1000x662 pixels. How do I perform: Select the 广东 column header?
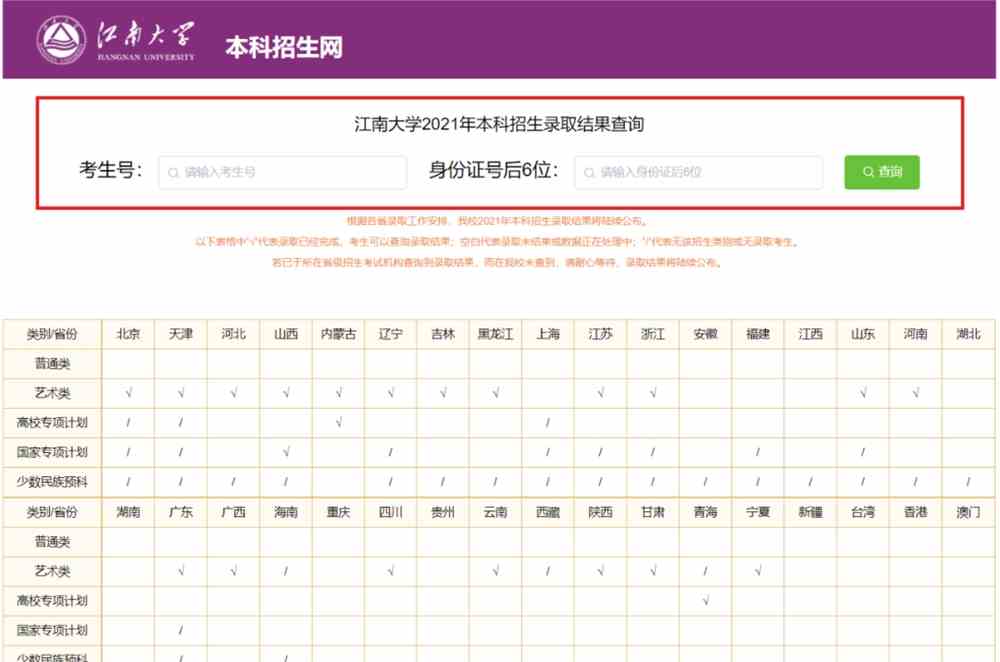pos(181,511)
